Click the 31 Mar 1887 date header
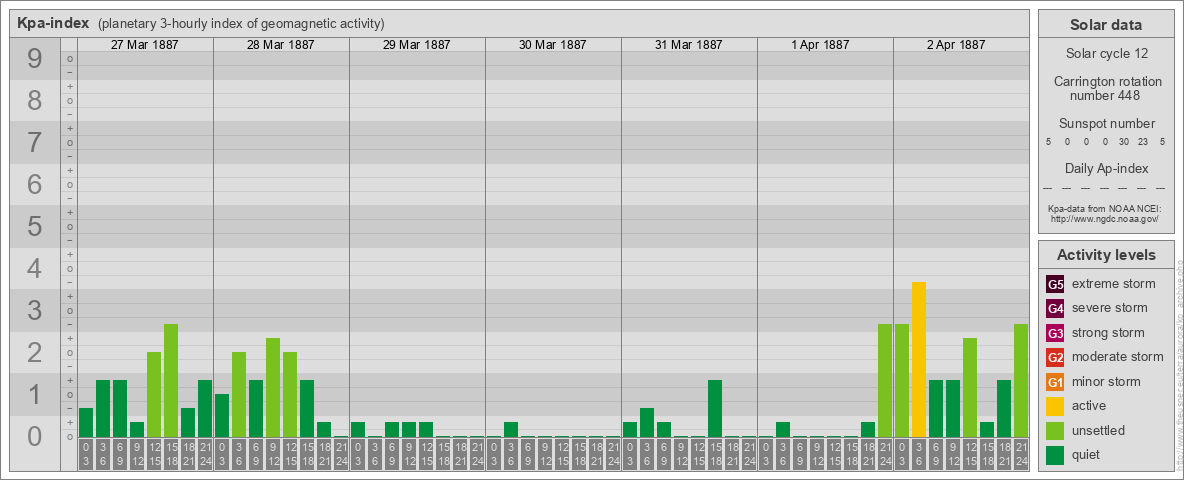The height and width of the screenshot is (480, 1184). click(x=689, y=45)
